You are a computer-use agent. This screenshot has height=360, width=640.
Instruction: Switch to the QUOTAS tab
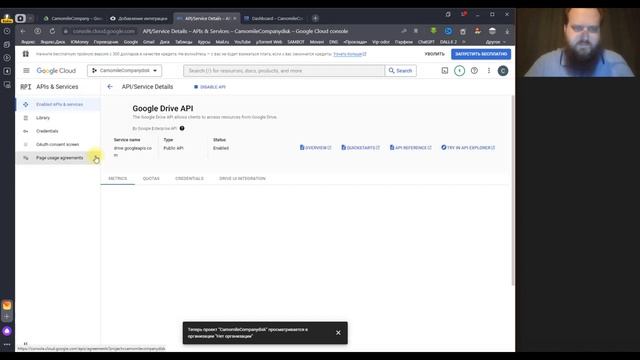[x=151, y=178]
